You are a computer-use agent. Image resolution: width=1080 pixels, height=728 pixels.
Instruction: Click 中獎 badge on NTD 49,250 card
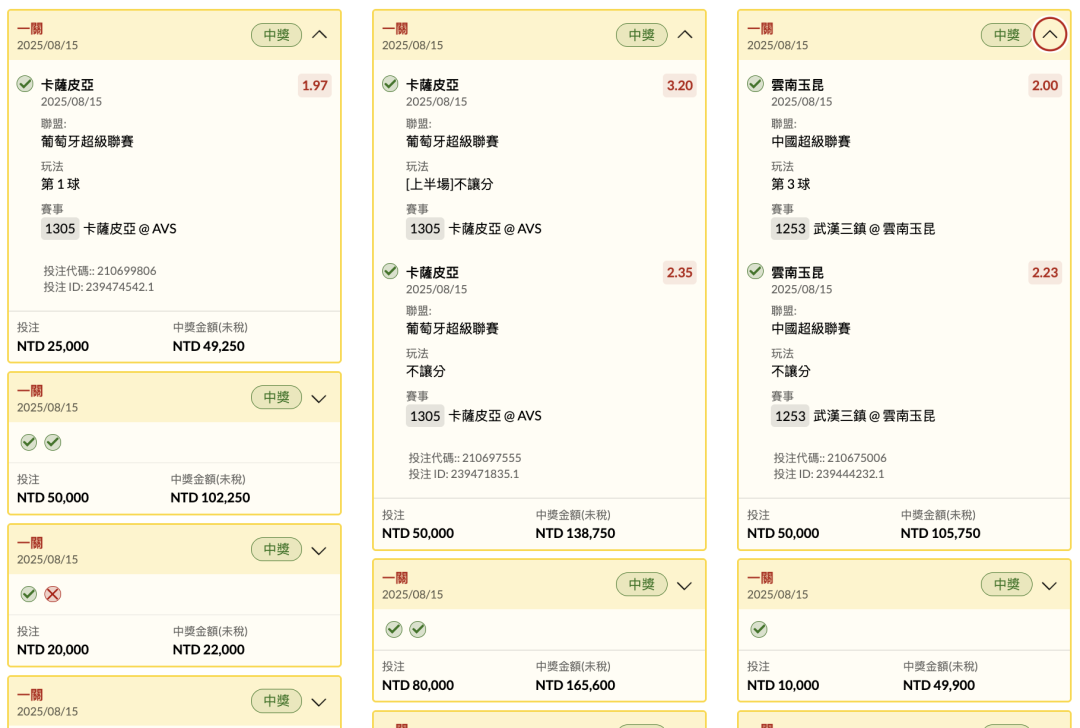(276, 34)
